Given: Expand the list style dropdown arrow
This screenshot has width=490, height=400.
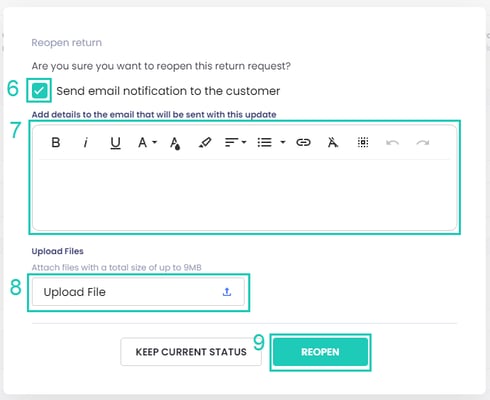Looking at the screenshot, I should click(x=283, y=142).
